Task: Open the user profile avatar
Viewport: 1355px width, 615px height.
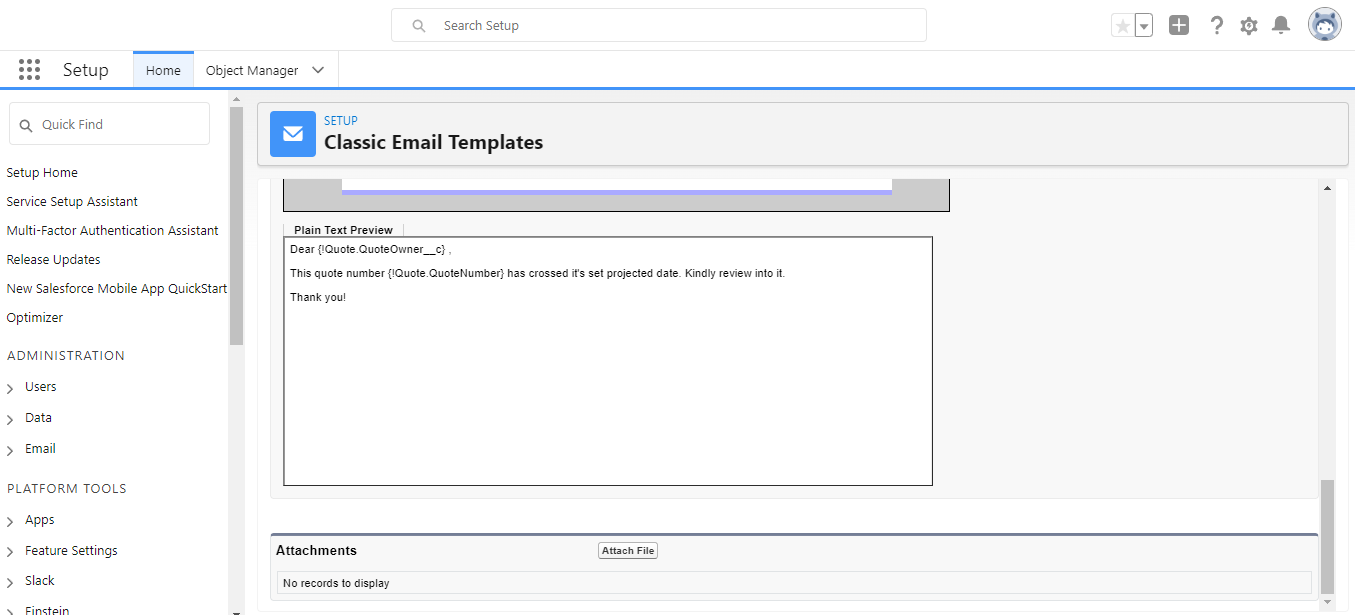Action: 1325,25
